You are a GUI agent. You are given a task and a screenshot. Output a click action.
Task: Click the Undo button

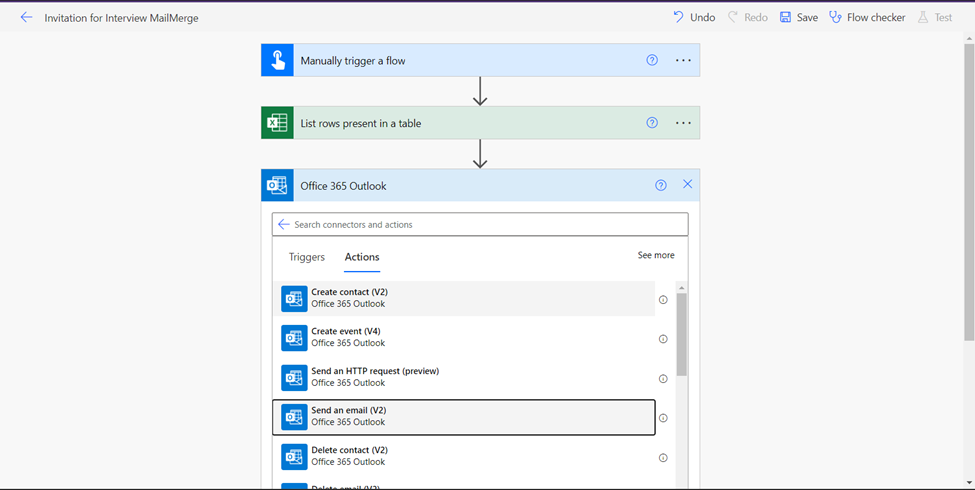tap(694, 17)
